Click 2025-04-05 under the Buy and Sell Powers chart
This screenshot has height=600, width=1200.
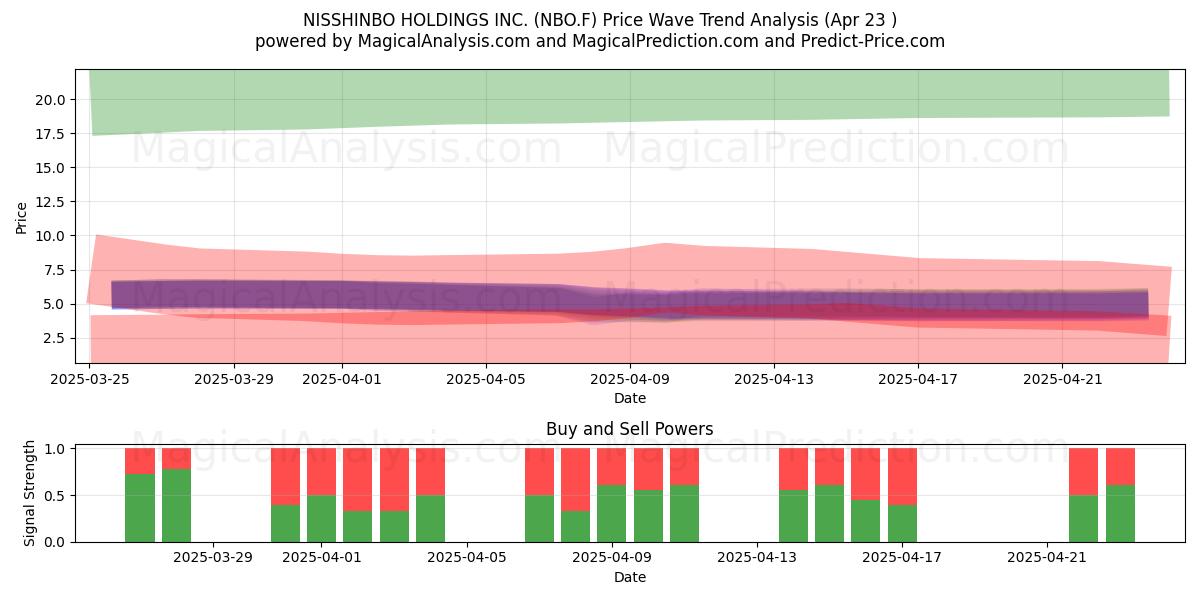click(x=467, y=559)
